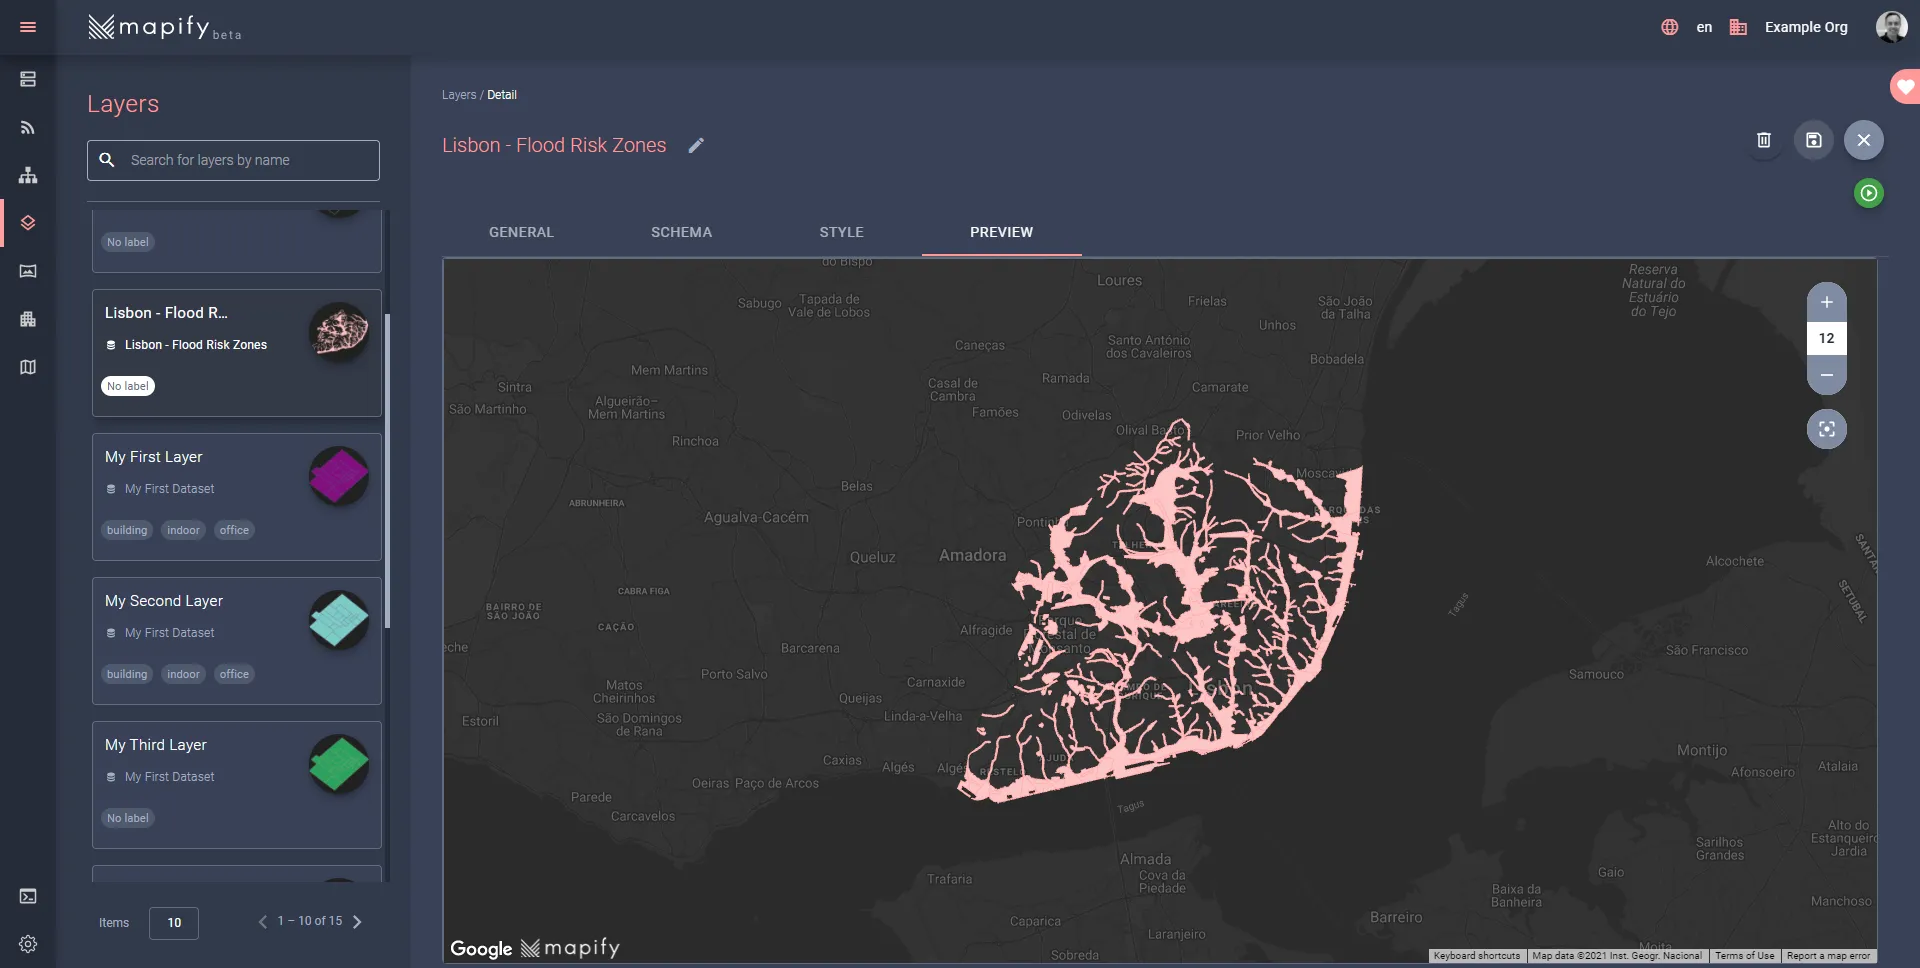Go to the previous page of layers
The width and height of the screenshot is (1920, 968).
[x=263, y=922]
